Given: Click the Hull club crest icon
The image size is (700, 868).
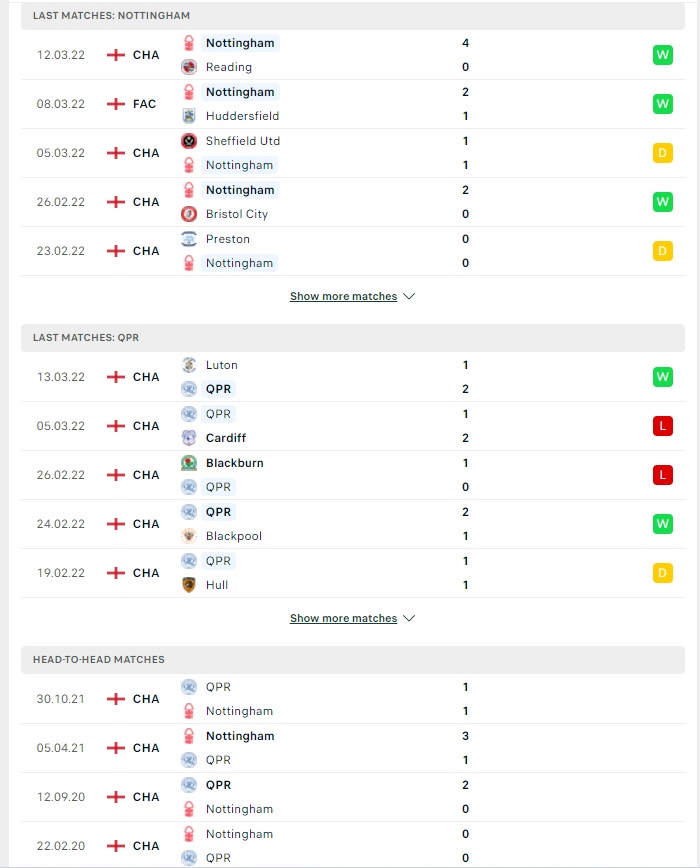Looking at the screenshot, I should point(189,585).
